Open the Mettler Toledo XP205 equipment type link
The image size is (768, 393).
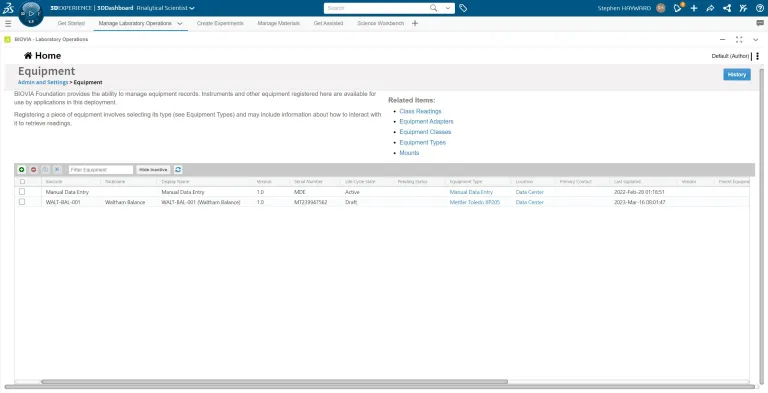[475, 202]
